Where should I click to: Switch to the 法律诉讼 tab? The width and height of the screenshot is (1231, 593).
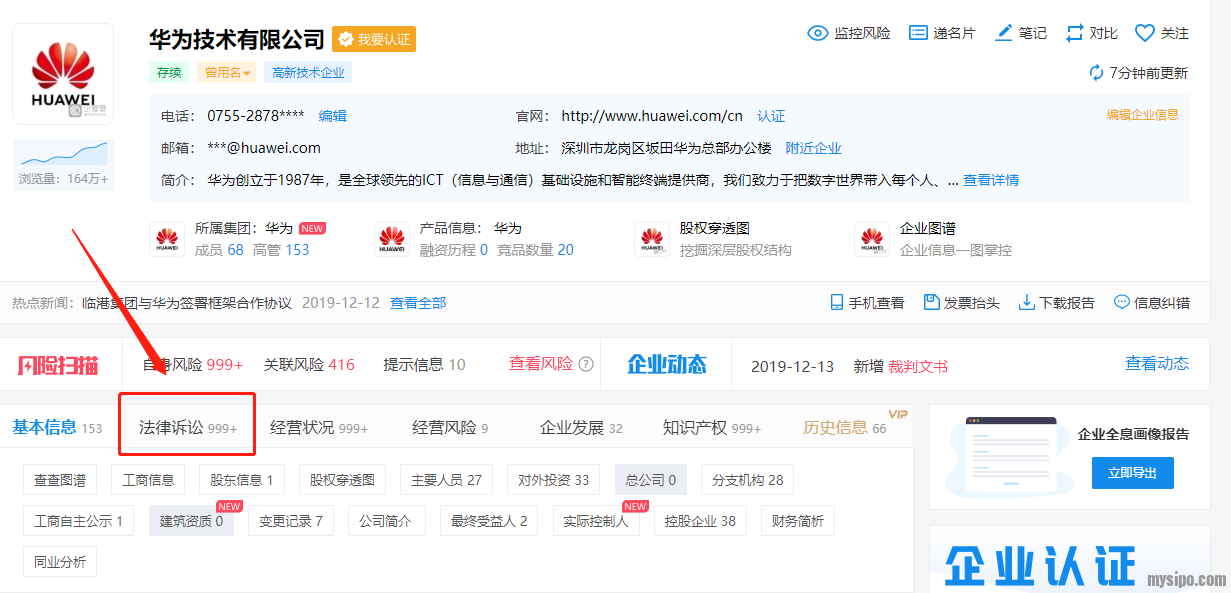point(187,427)
